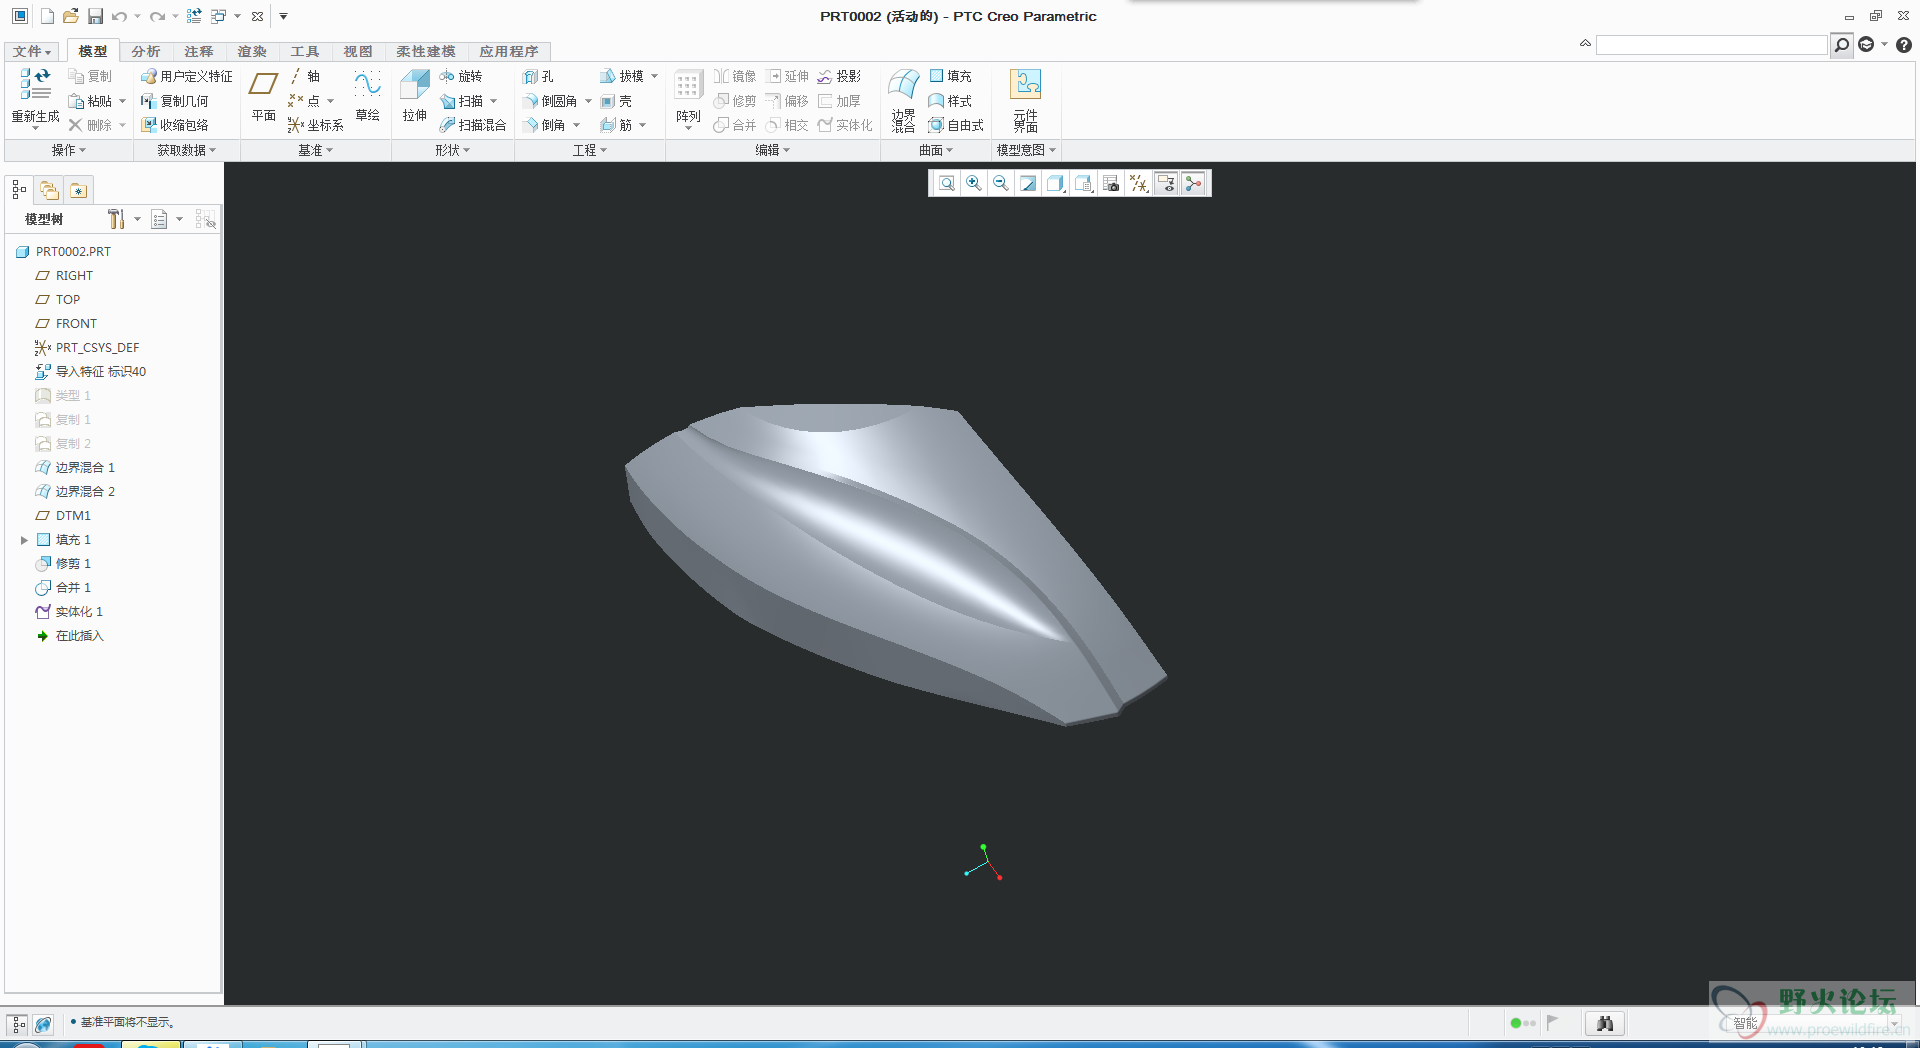Click the search magnifier button
Viewport: 1920px width, 1048px height.
point(1841,45)
